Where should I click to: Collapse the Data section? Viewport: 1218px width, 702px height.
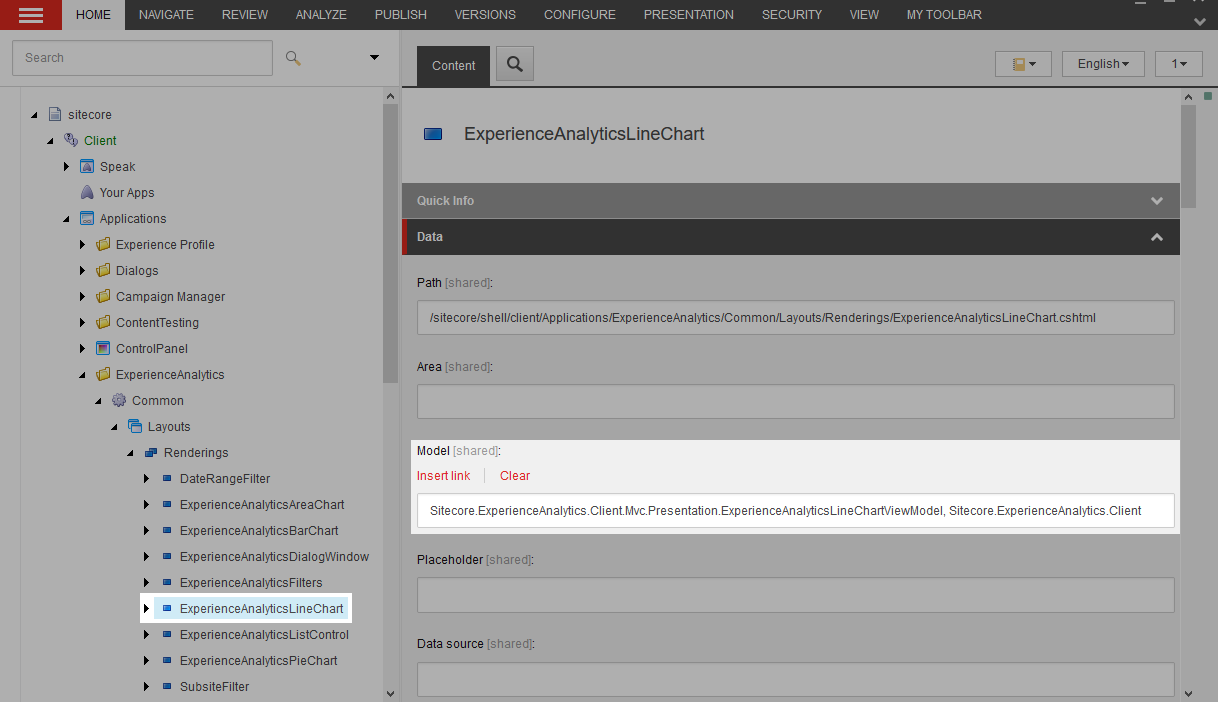pyautogui.click(x=791, y=237)
